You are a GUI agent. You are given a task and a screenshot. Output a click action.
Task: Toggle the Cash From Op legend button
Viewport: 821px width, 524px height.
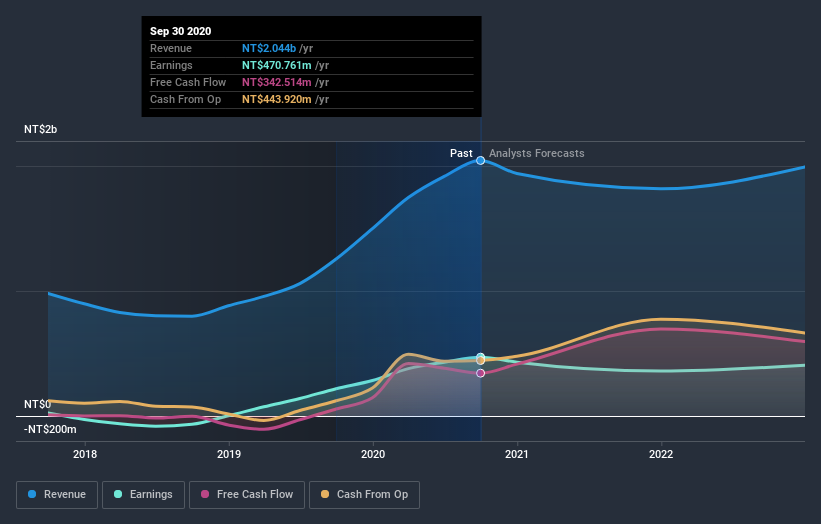364,495
